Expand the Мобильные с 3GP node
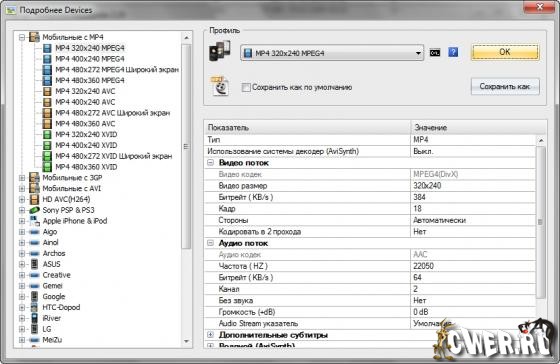 pyautogui.click(x=22, y=178)
